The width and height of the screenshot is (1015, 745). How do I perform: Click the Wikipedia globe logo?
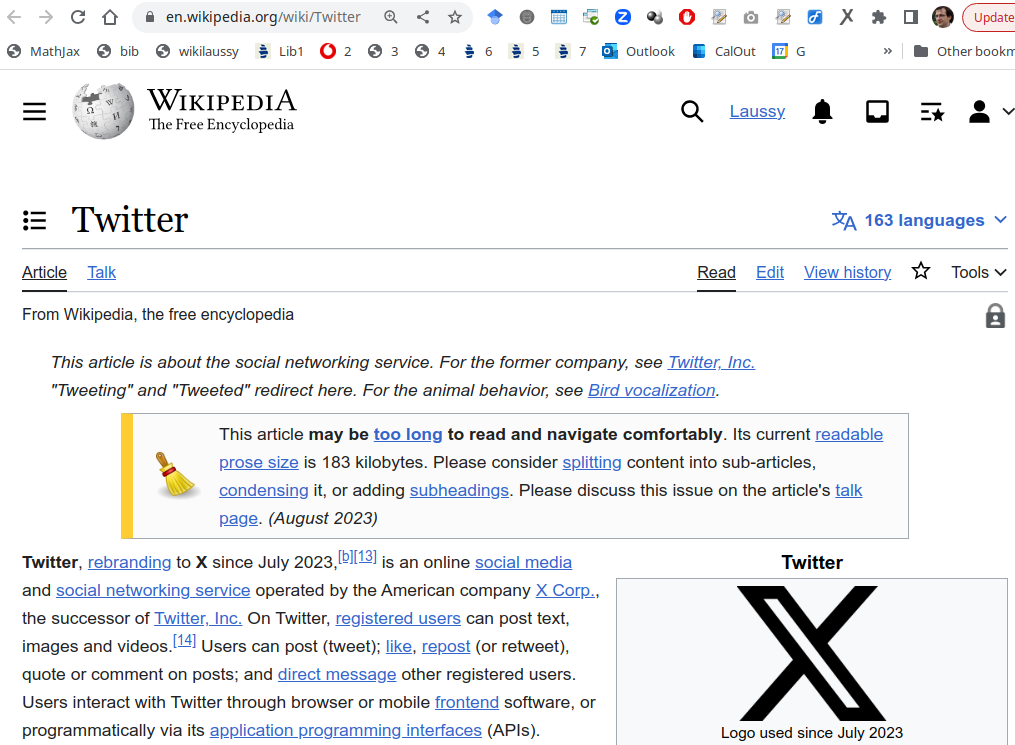(103, 111)
